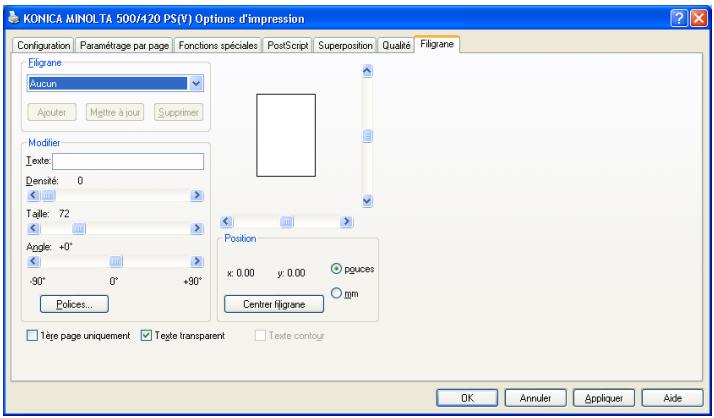The height and width of the screenshot is (418, 714).
Task: Click the Annuler button
Action: click(x=536, y=398)
